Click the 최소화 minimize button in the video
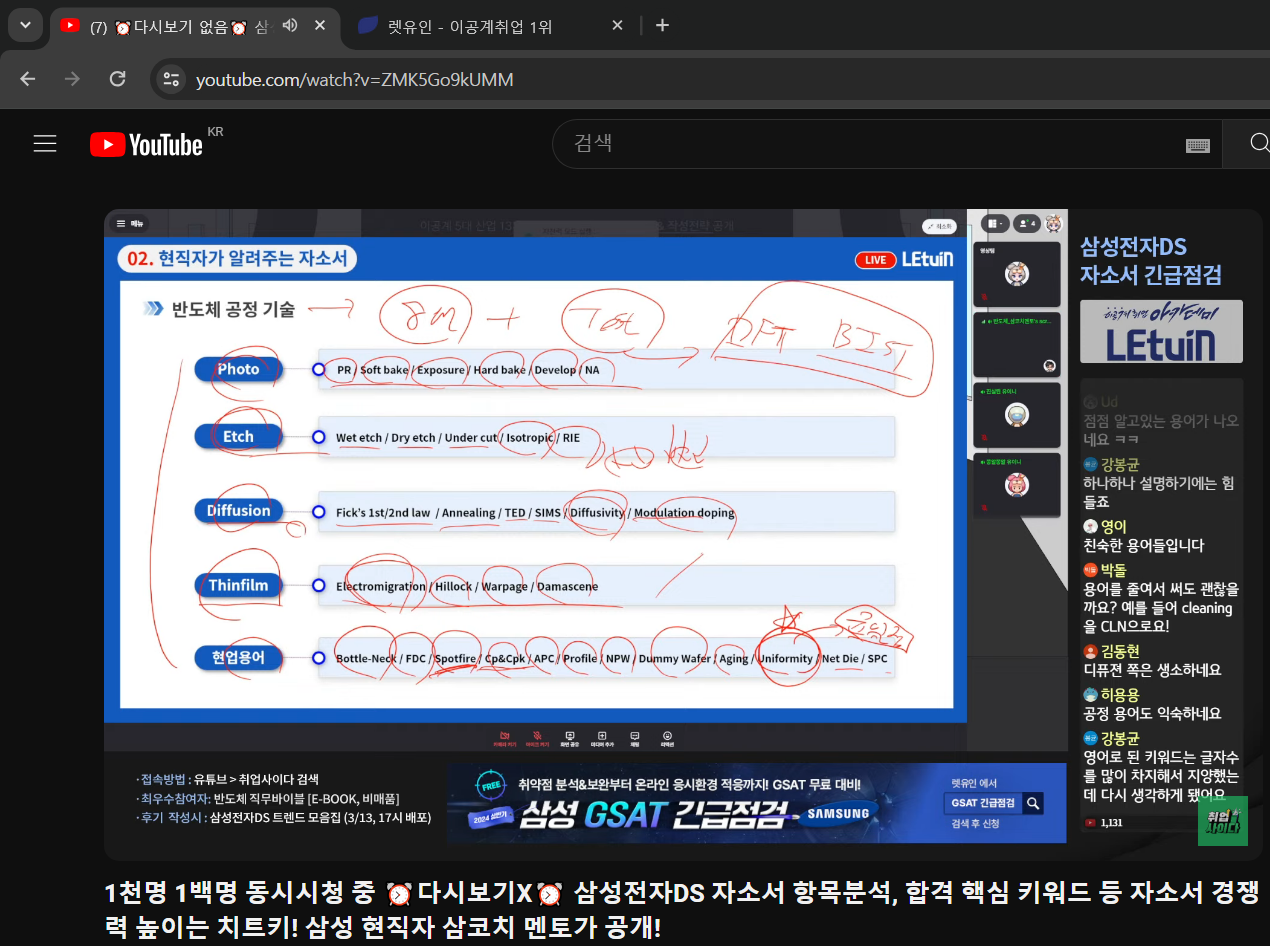 click(939, 226)
